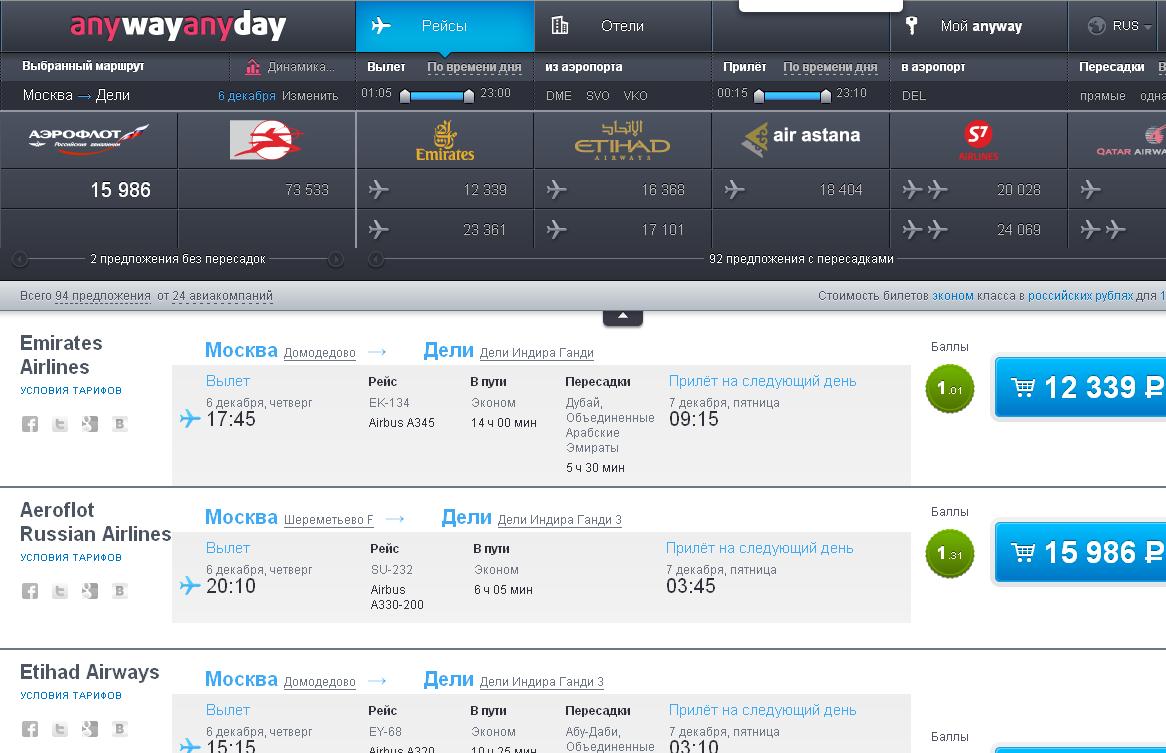Toggle SVO departure airport filter
This screenshot has width=1166, height=753.
(598, 96)
